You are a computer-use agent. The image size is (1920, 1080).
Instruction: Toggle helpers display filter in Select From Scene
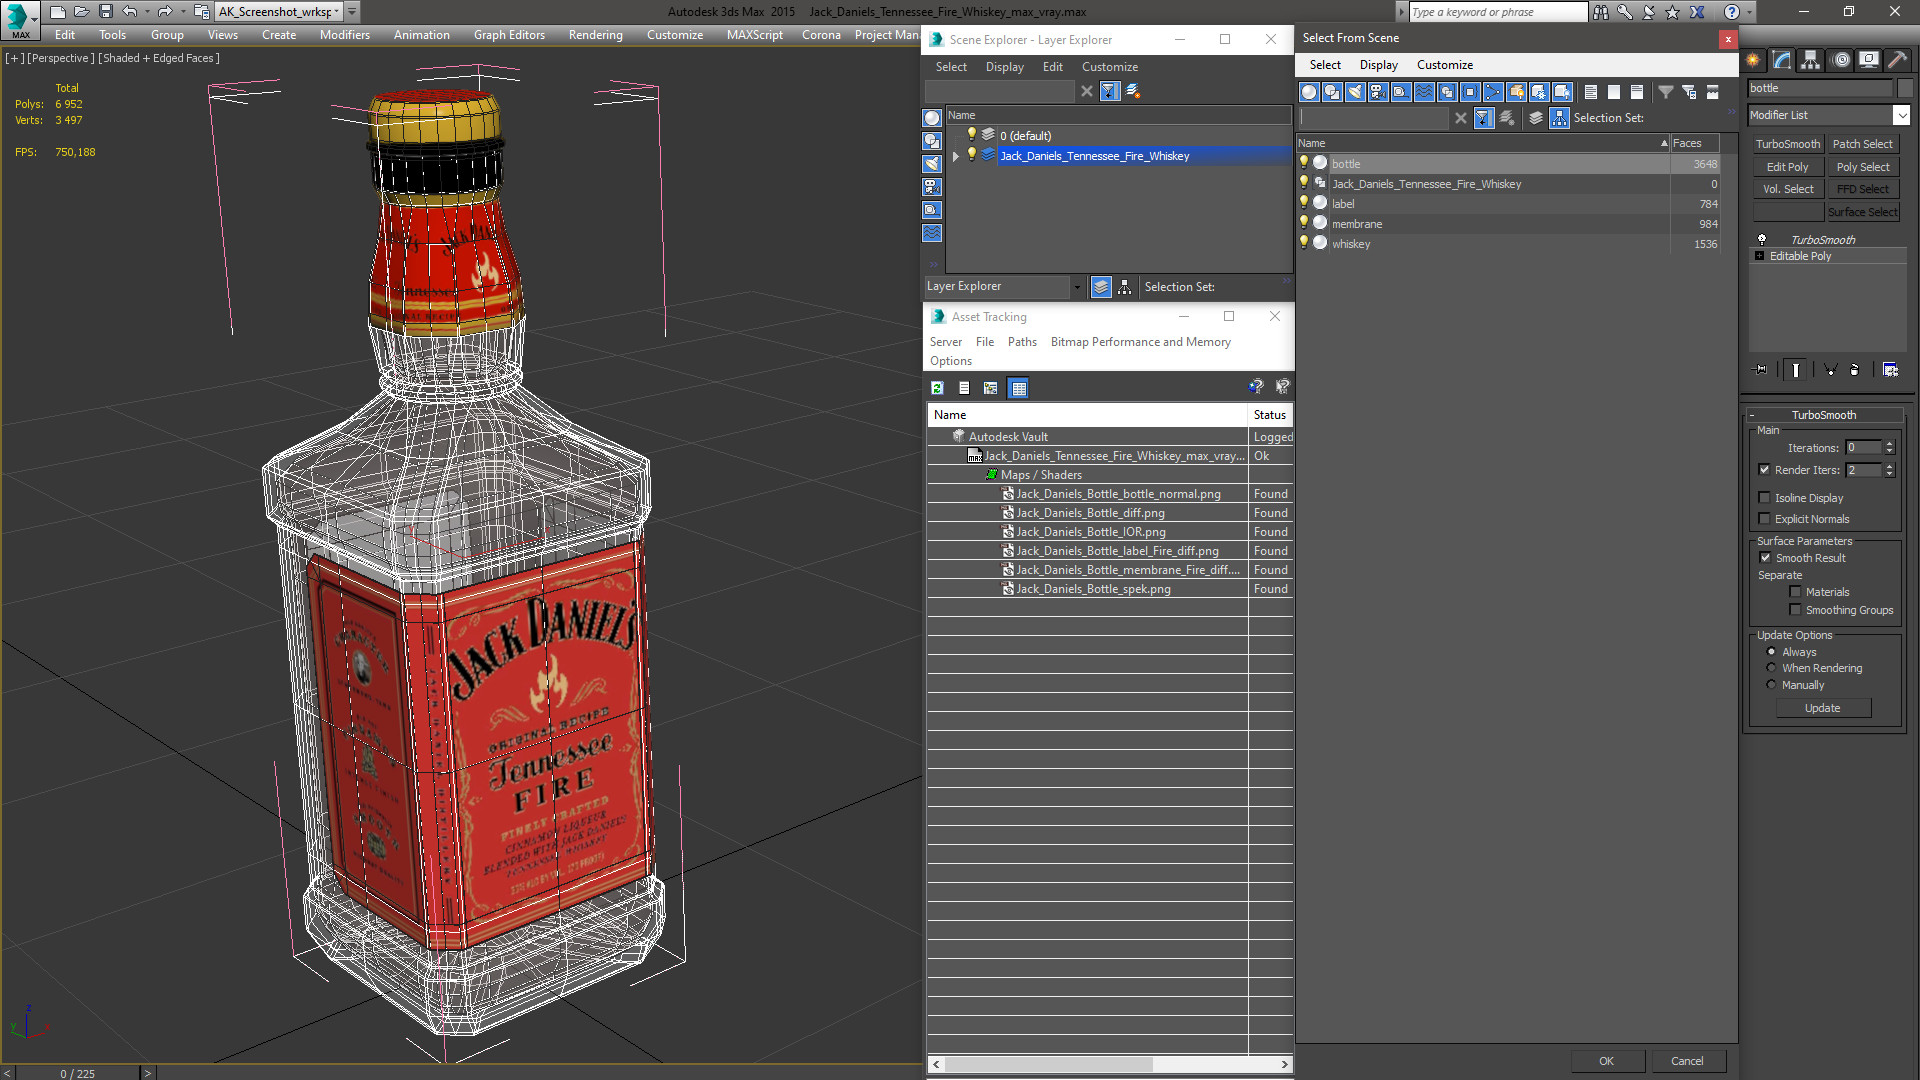tap(1400, 92)
